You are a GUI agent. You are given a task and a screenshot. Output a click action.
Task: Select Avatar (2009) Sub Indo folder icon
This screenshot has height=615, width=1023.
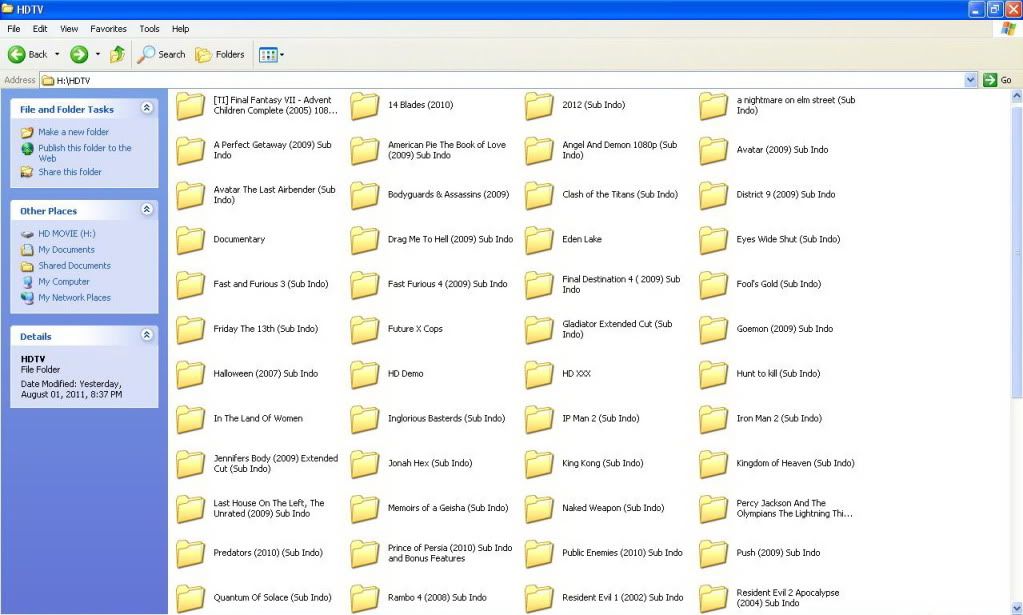point(714,151)
